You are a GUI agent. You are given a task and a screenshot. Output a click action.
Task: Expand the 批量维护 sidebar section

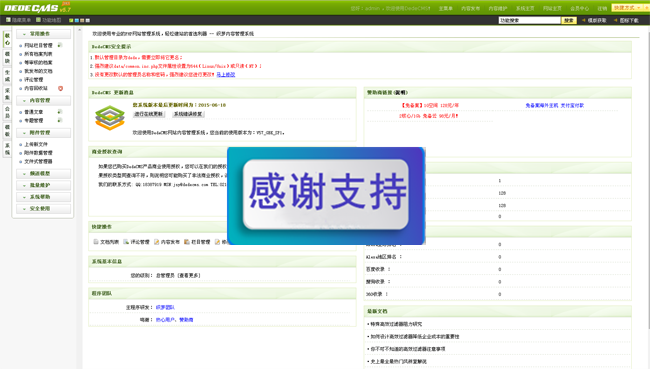coord(44,185)
